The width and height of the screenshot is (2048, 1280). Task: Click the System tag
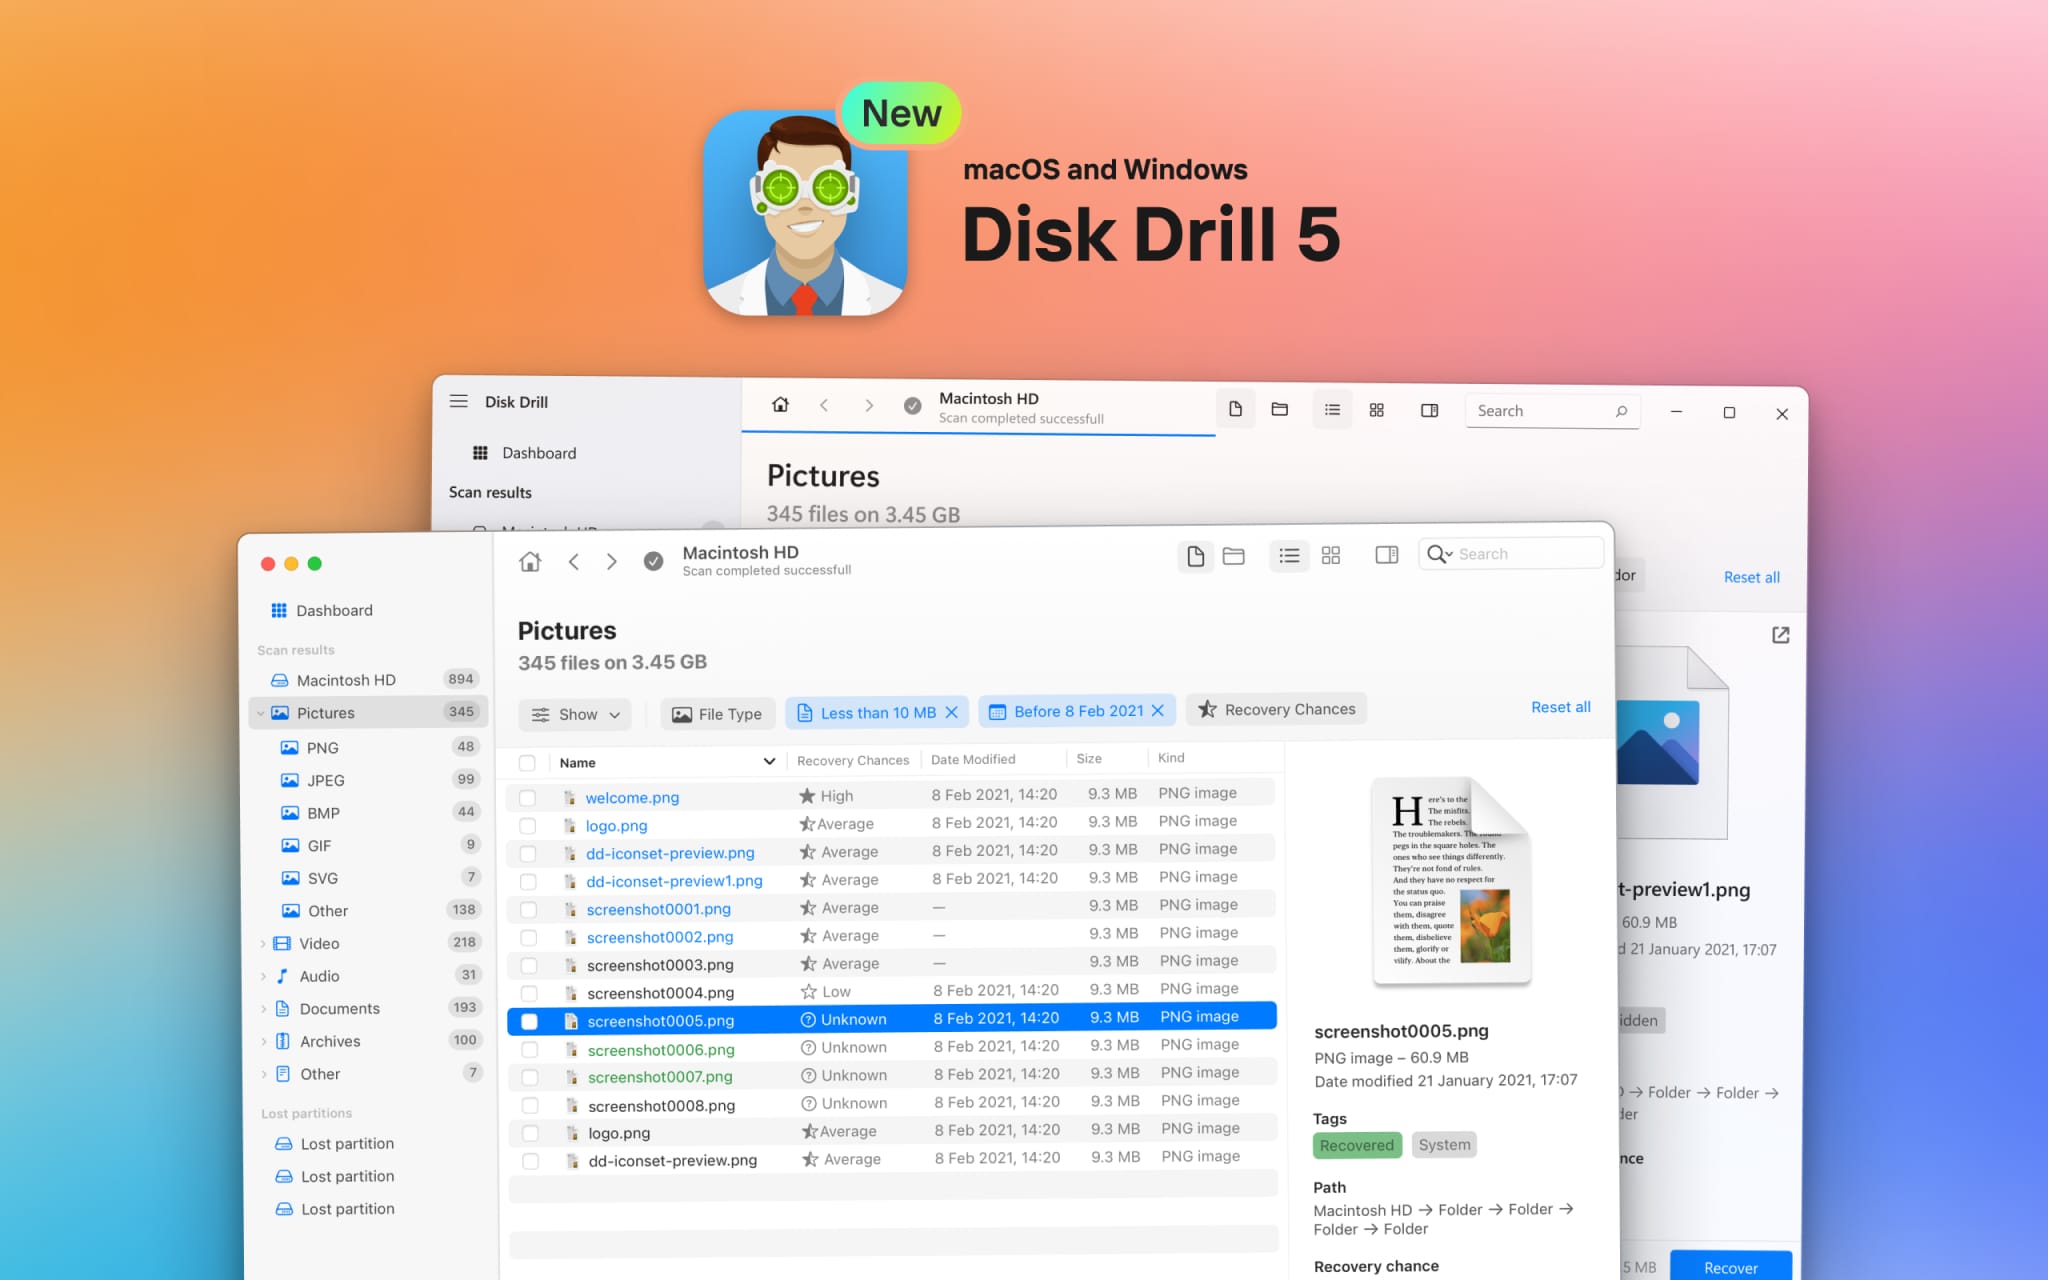point(1444,1145)
